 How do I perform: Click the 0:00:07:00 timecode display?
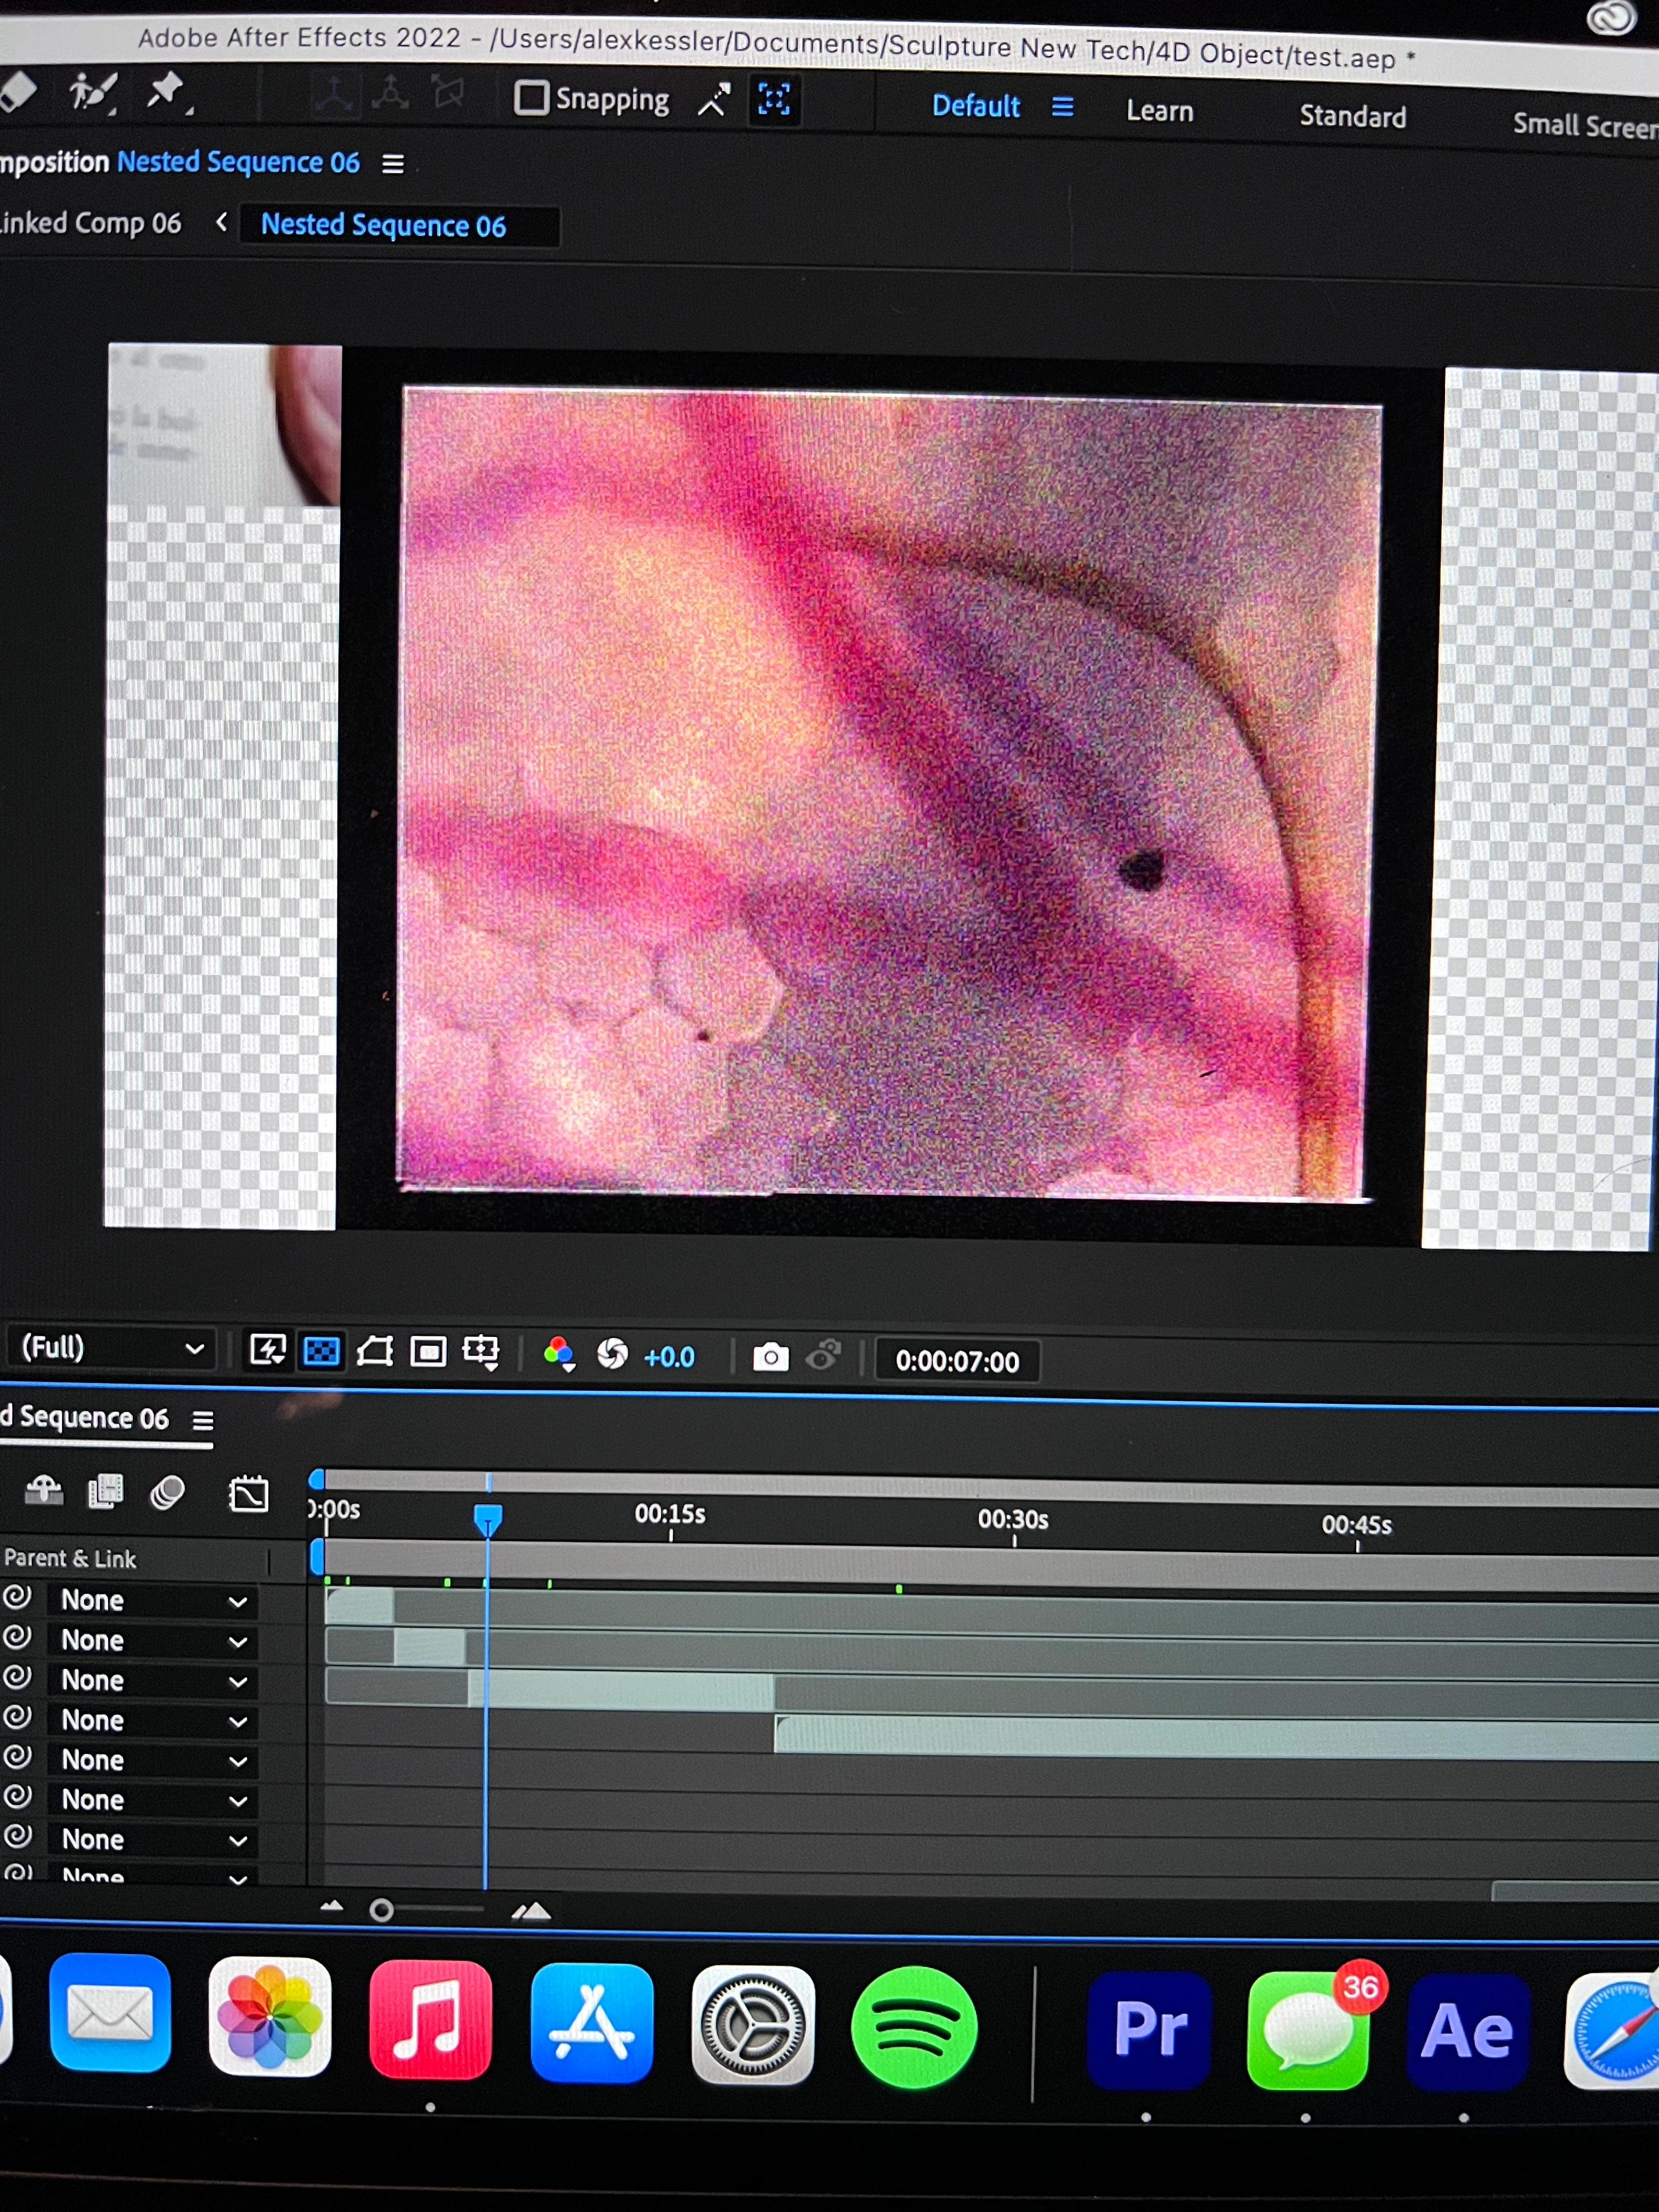[x=956, y=1361]
